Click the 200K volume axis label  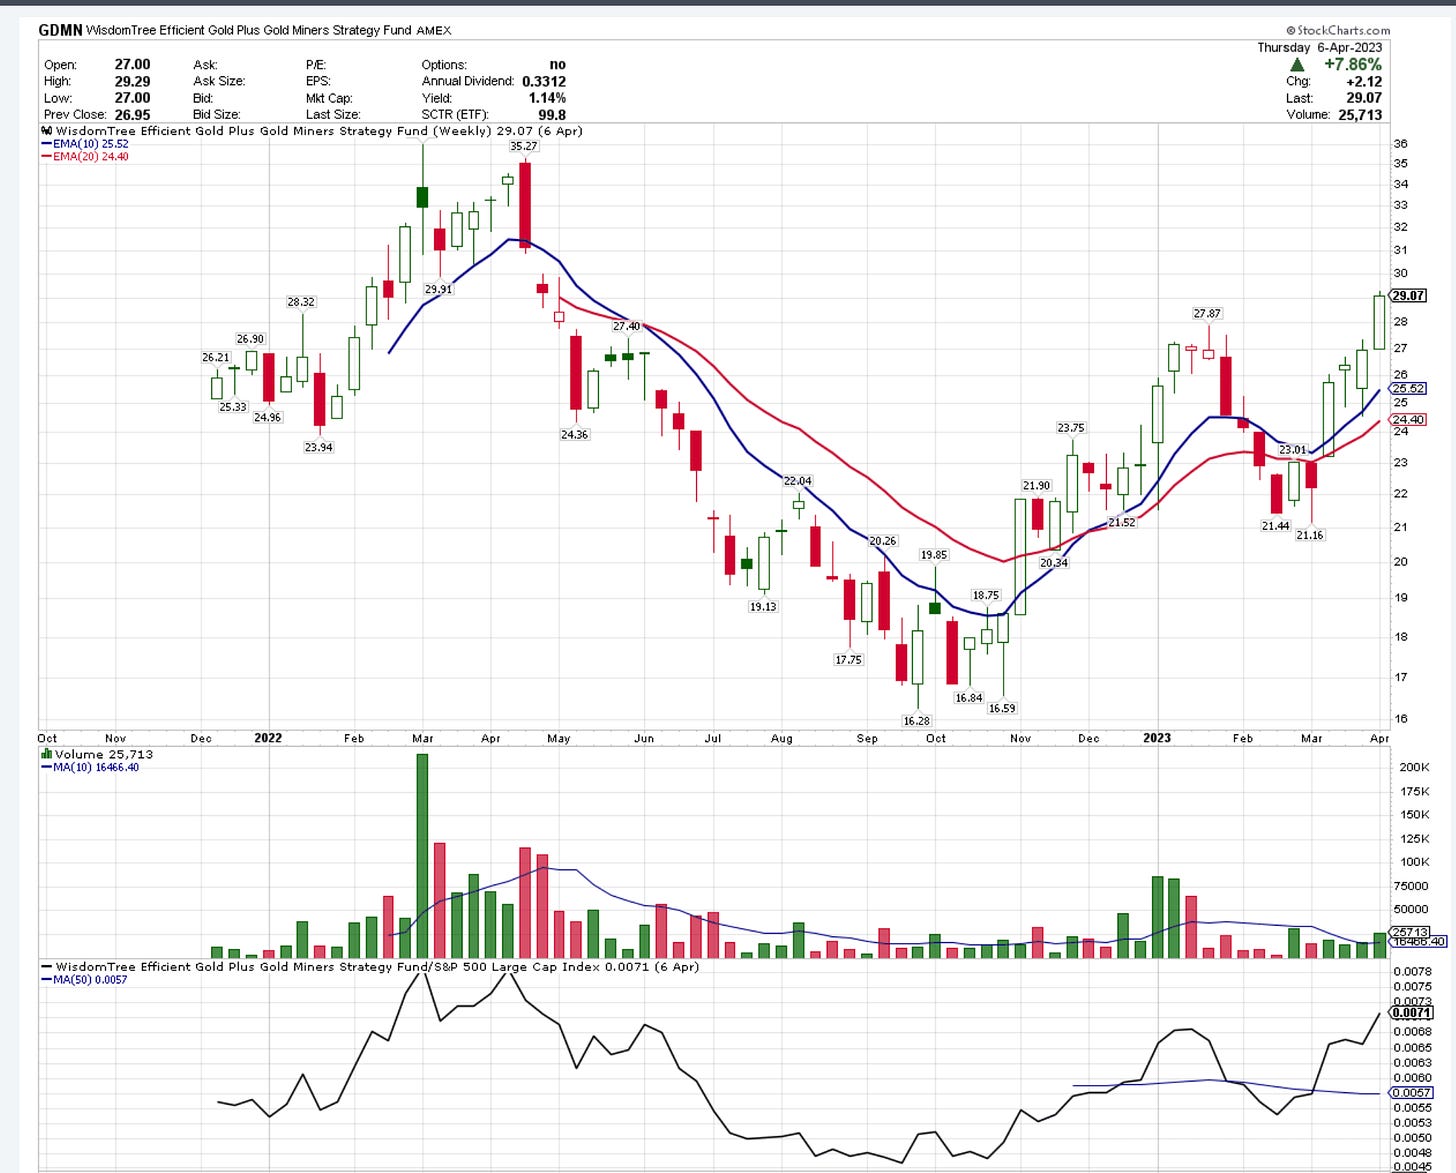[1414, 767]
